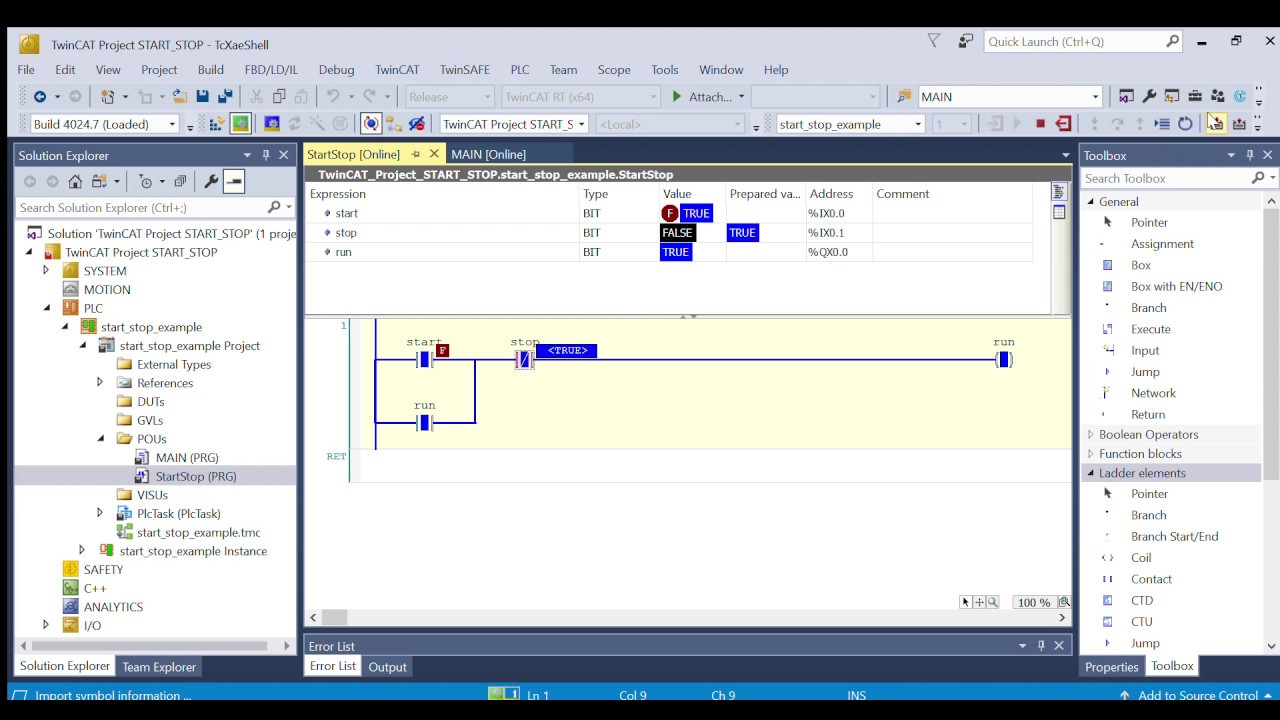Click the Collapse All icon in Solution Explorer
Screen dimensions: 1280x720
(x=180, y=181)
